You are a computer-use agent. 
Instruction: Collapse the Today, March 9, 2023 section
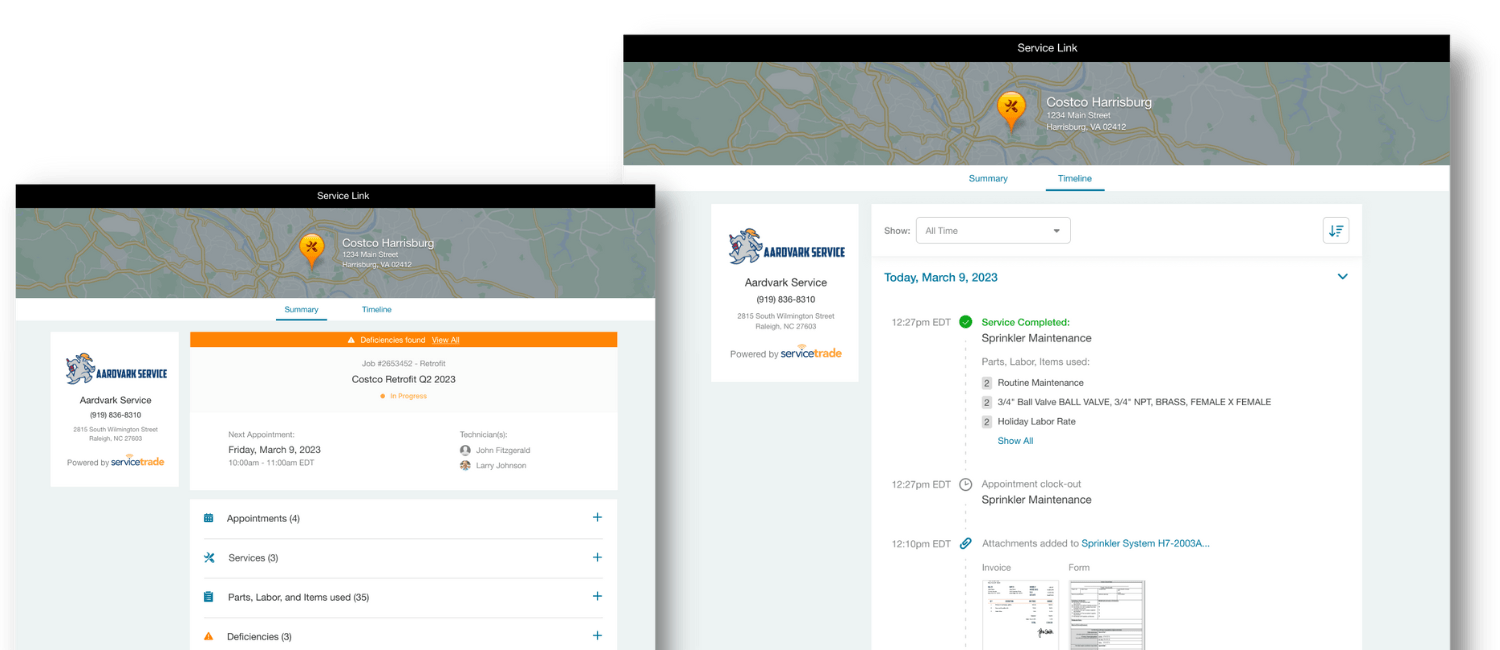(x=1342, y=277)
